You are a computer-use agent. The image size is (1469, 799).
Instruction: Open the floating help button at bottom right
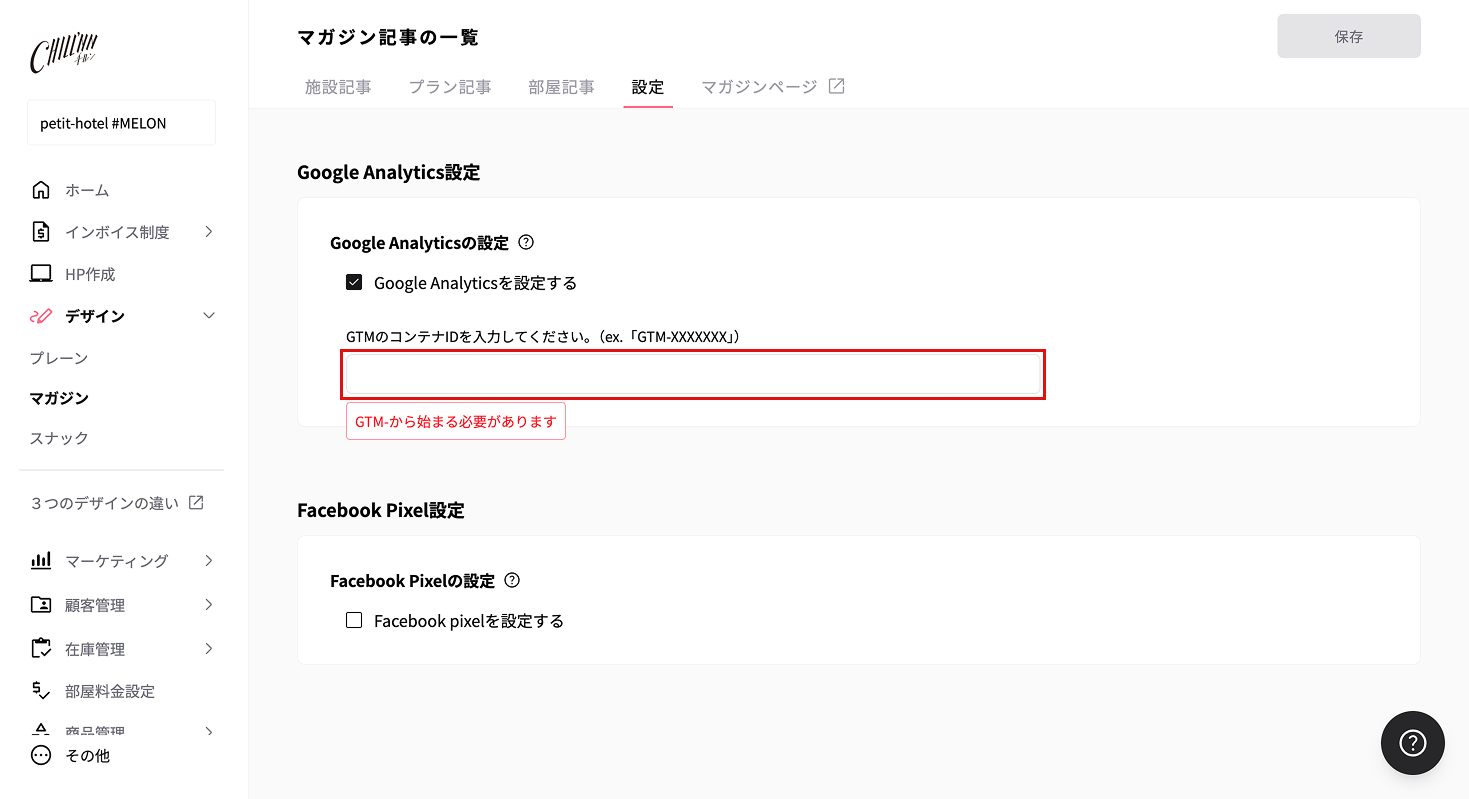coord(1412,743)
